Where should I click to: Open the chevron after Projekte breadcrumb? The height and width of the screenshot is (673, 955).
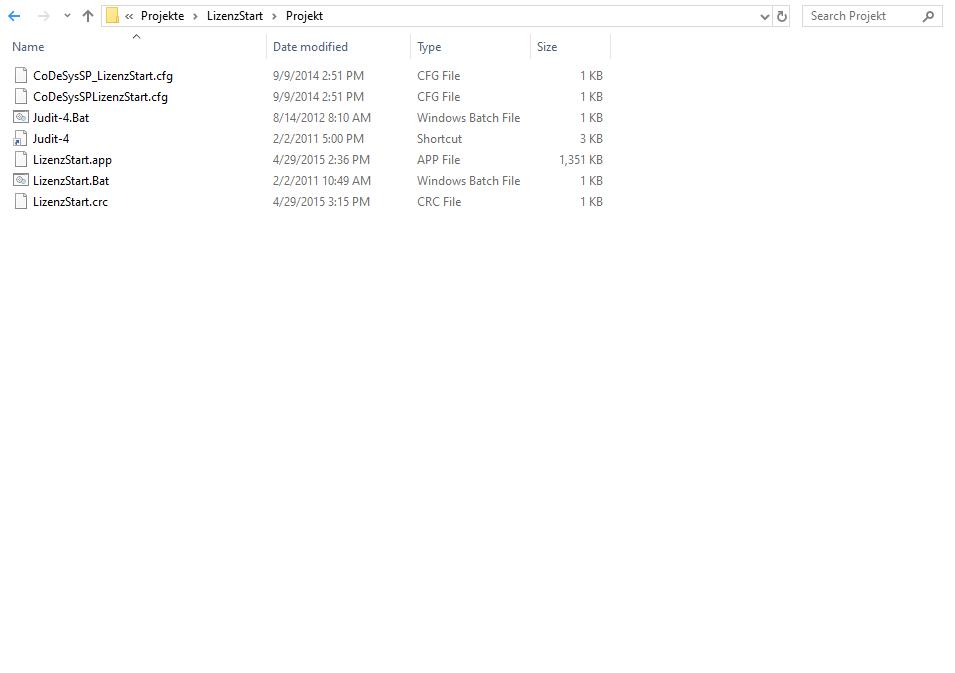(196, 16)
